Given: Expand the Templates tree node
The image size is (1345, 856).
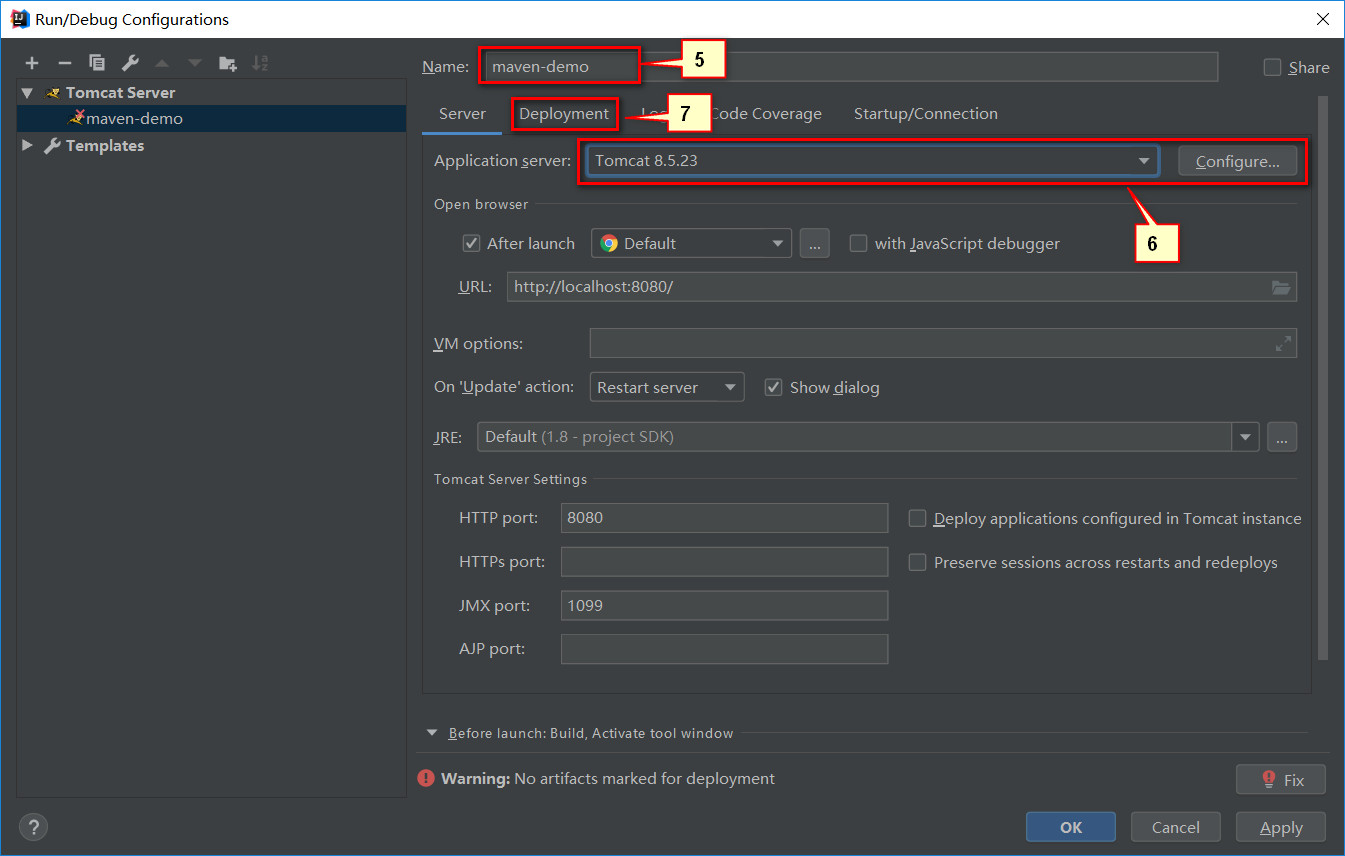Looking at the screenshot, I should tap(28, 146).
